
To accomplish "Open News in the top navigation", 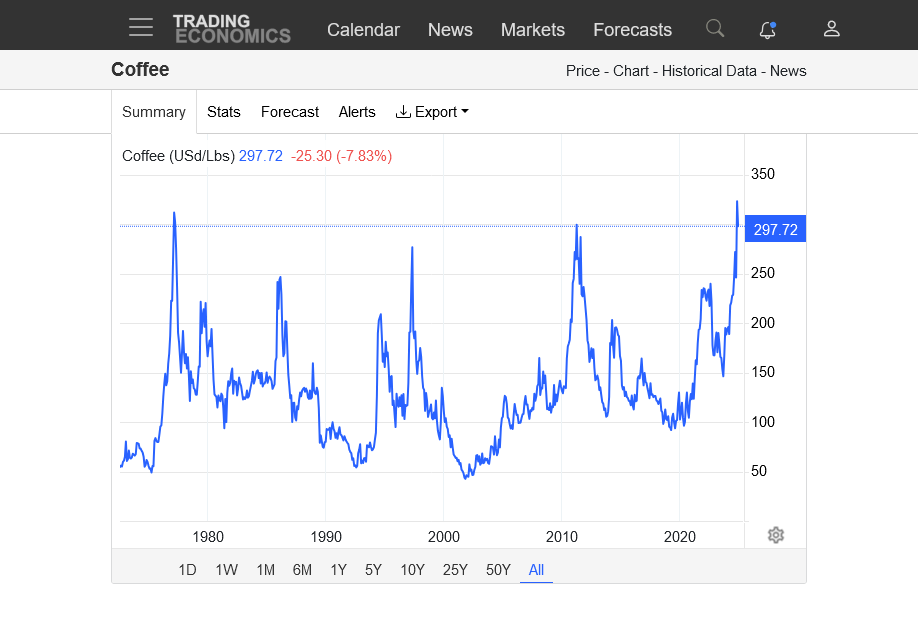I will pos(450,30).
